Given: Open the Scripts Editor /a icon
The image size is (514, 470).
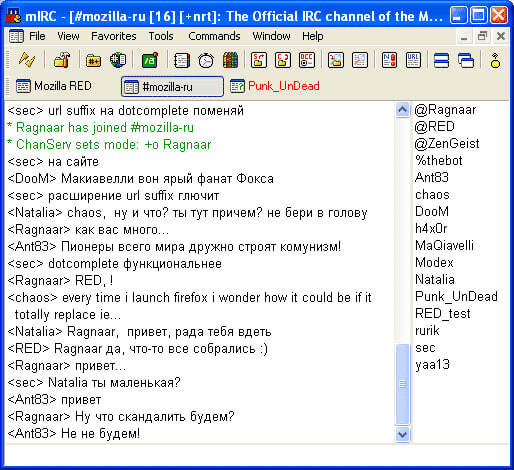Looking at the screenshot, I should (x=150, y=60).
